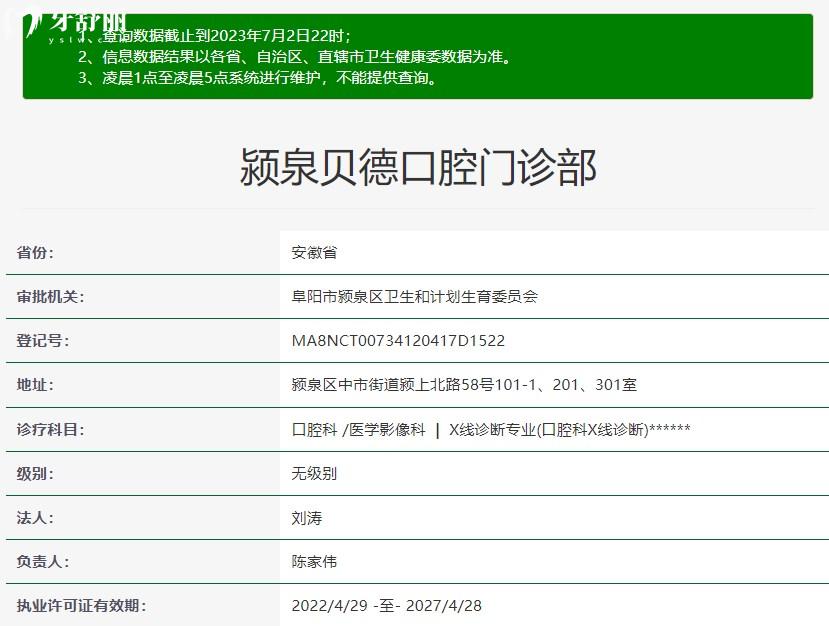Click the label 执业许可证有效期:

pos(81,605)
